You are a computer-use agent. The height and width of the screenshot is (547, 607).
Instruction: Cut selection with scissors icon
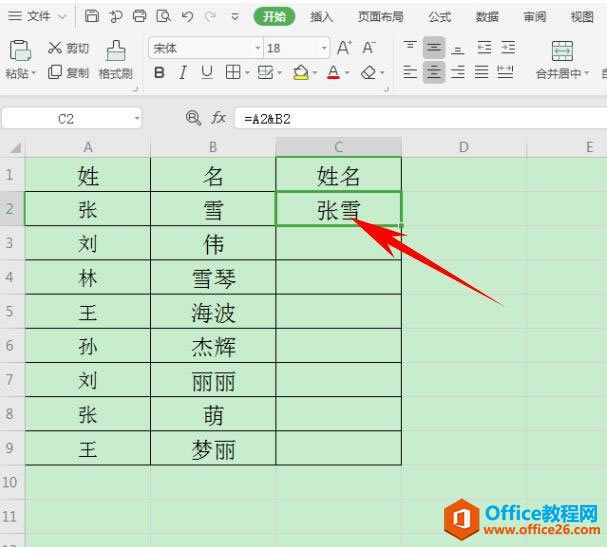55,48
